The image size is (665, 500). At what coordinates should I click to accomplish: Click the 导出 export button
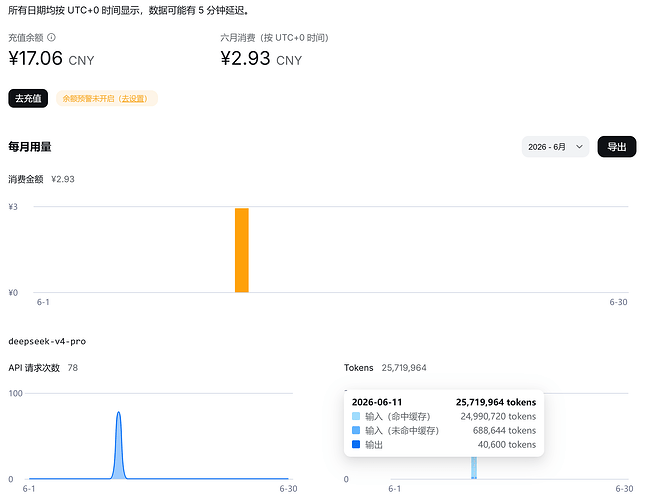coord(617,147)
